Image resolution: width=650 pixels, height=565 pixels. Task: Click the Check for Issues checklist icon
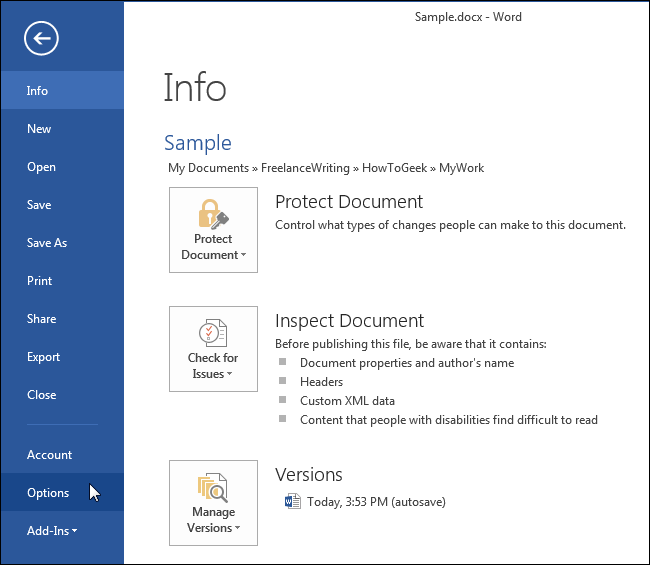pos(213,333)
